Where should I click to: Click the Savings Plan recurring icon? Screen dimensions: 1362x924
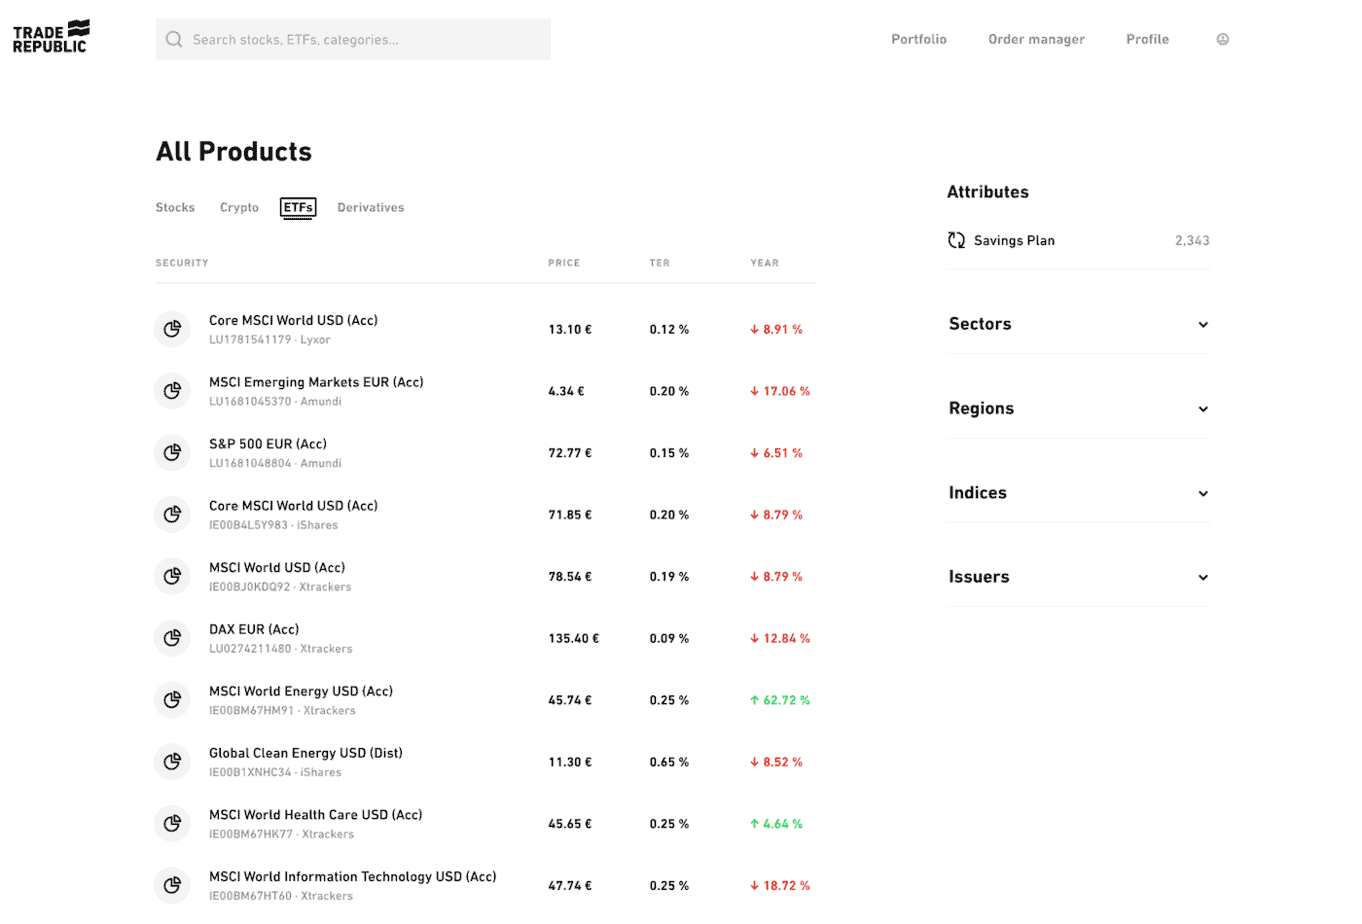click(957, 240)
